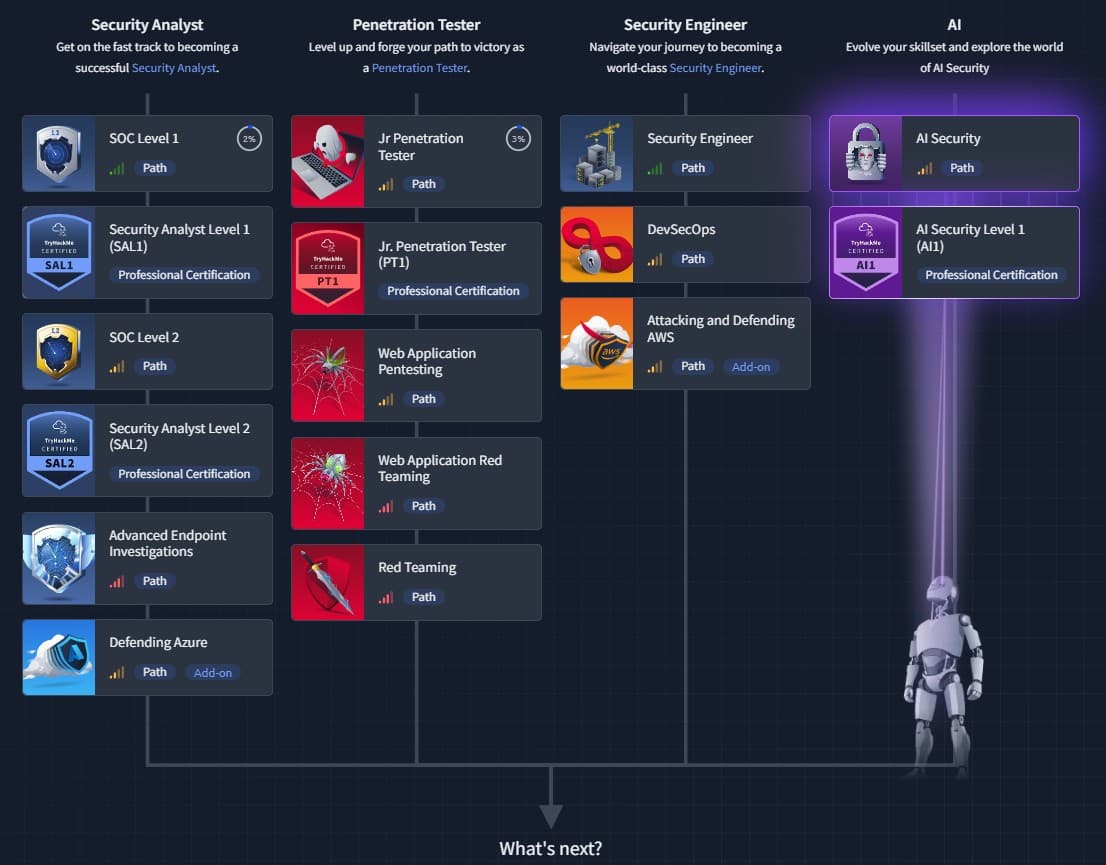This screenshot has height=865, width=1106.
Task: Open AI Security Level 1 (AI1) title
Action: [970, 238]
